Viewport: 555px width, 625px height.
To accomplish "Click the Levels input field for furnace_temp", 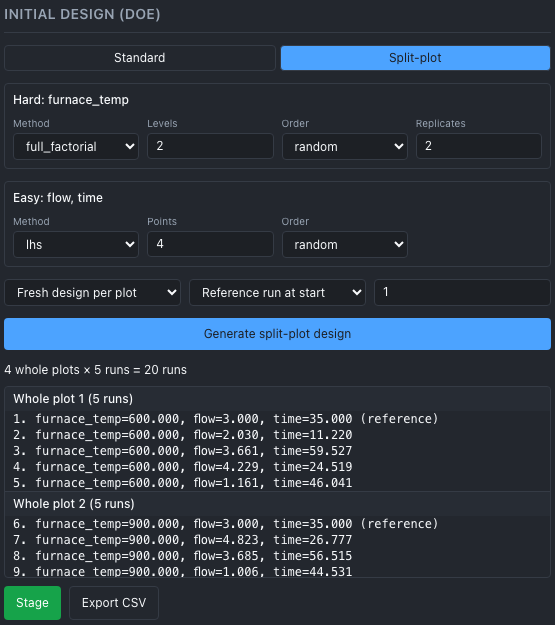I will [210, 146].
